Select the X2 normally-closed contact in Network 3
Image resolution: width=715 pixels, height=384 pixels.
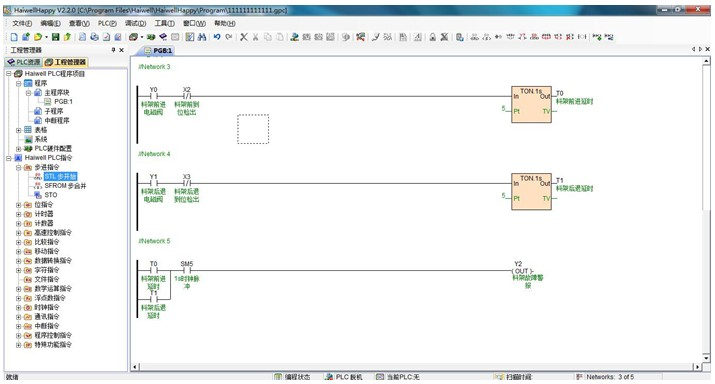click(x=187, y=96)
